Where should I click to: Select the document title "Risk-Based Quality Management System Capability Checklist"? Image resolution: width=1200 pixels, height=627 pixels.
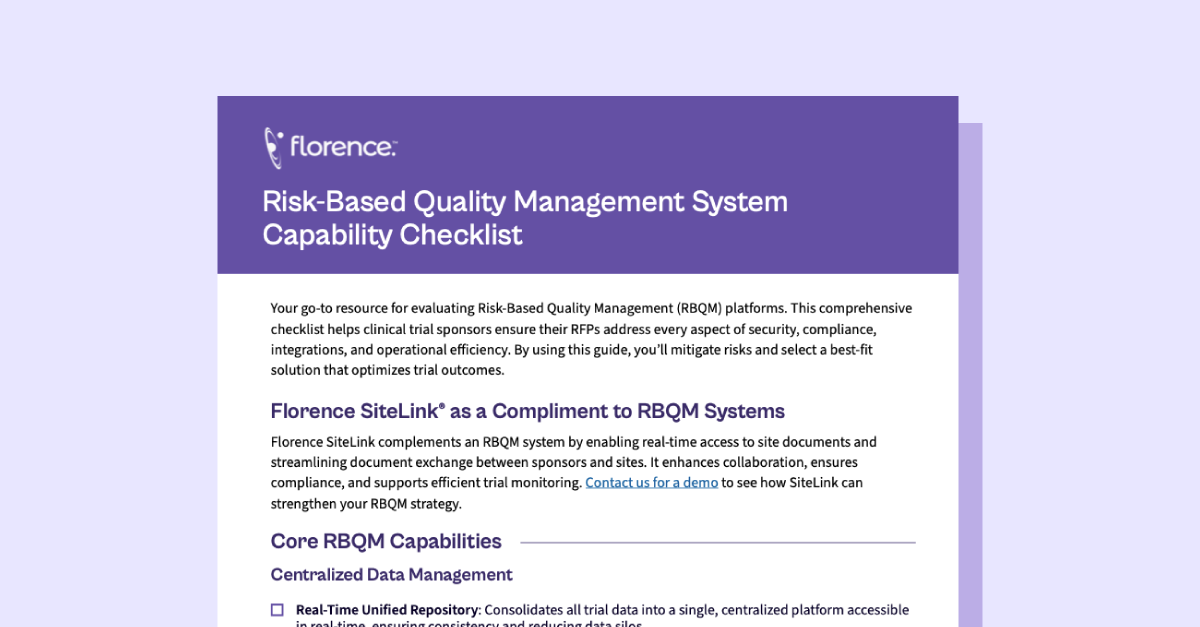click(x=525, y=218)
